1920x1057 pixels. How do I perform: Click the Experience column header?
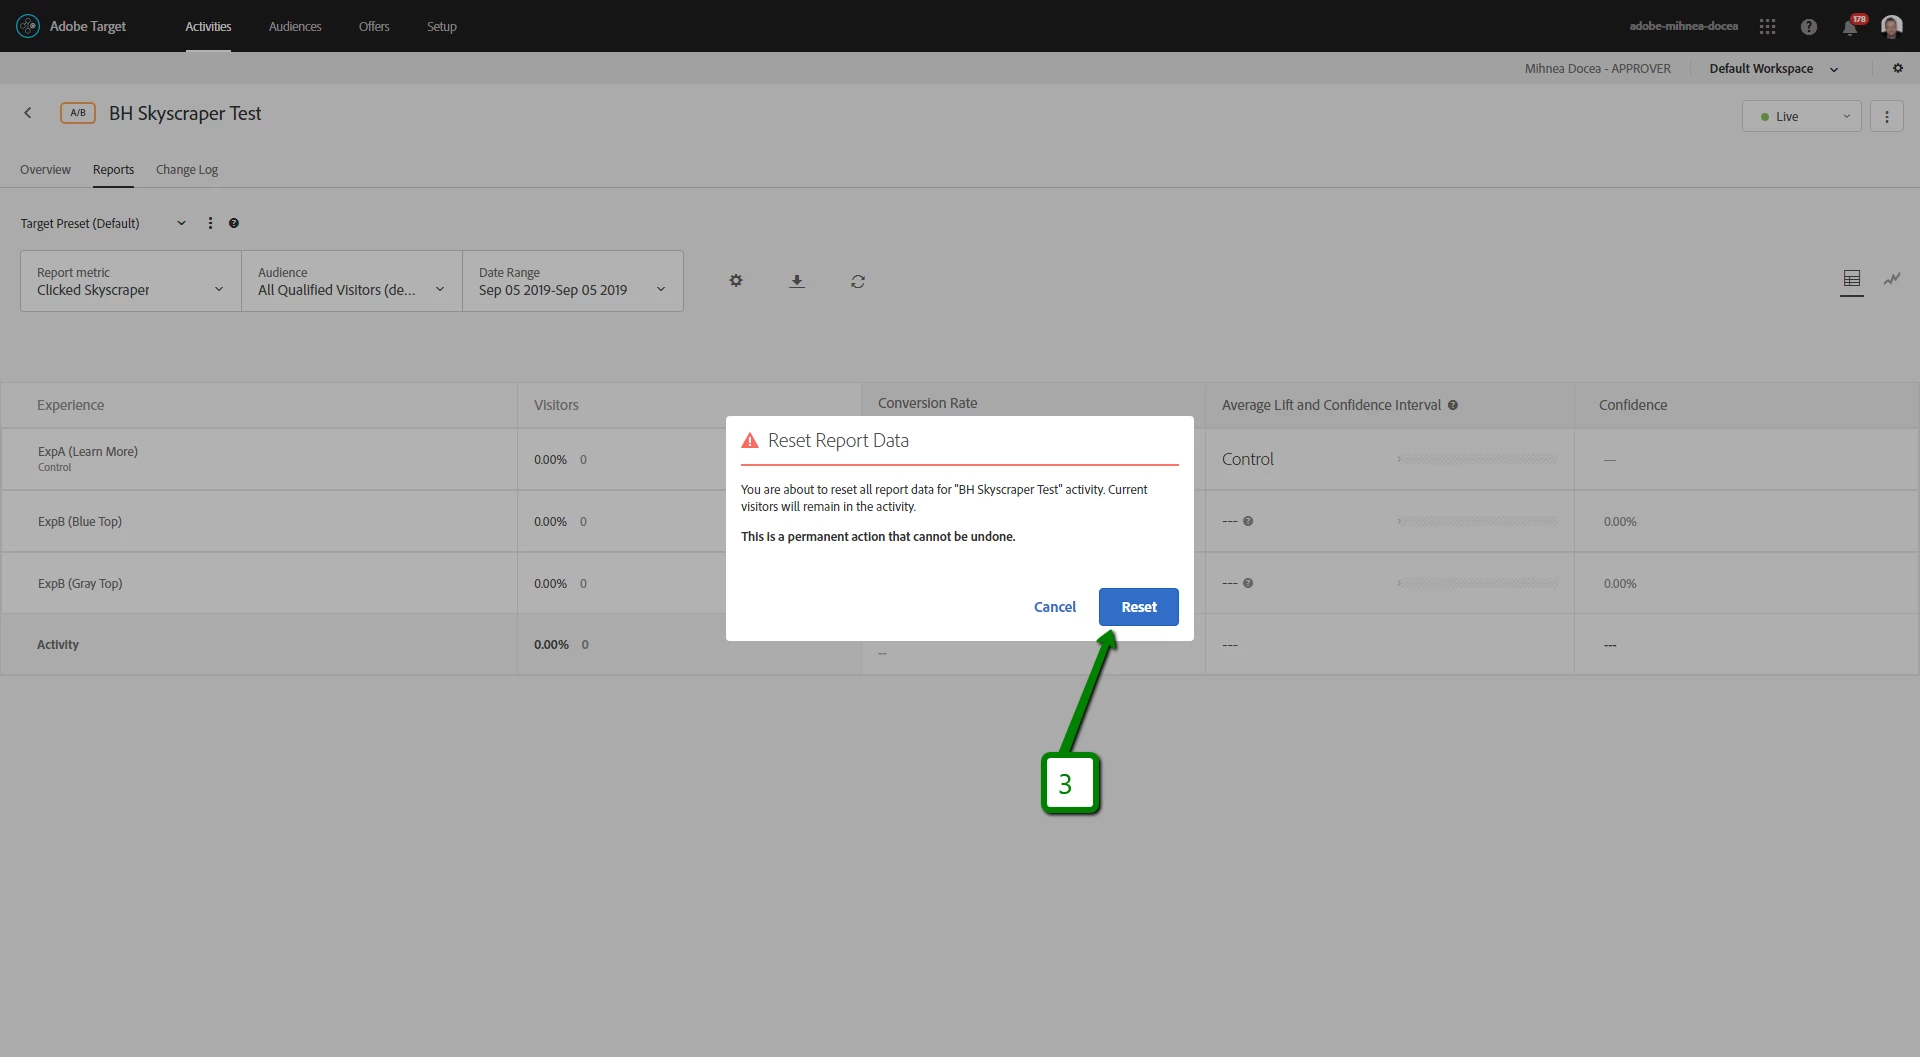(71, 405)
